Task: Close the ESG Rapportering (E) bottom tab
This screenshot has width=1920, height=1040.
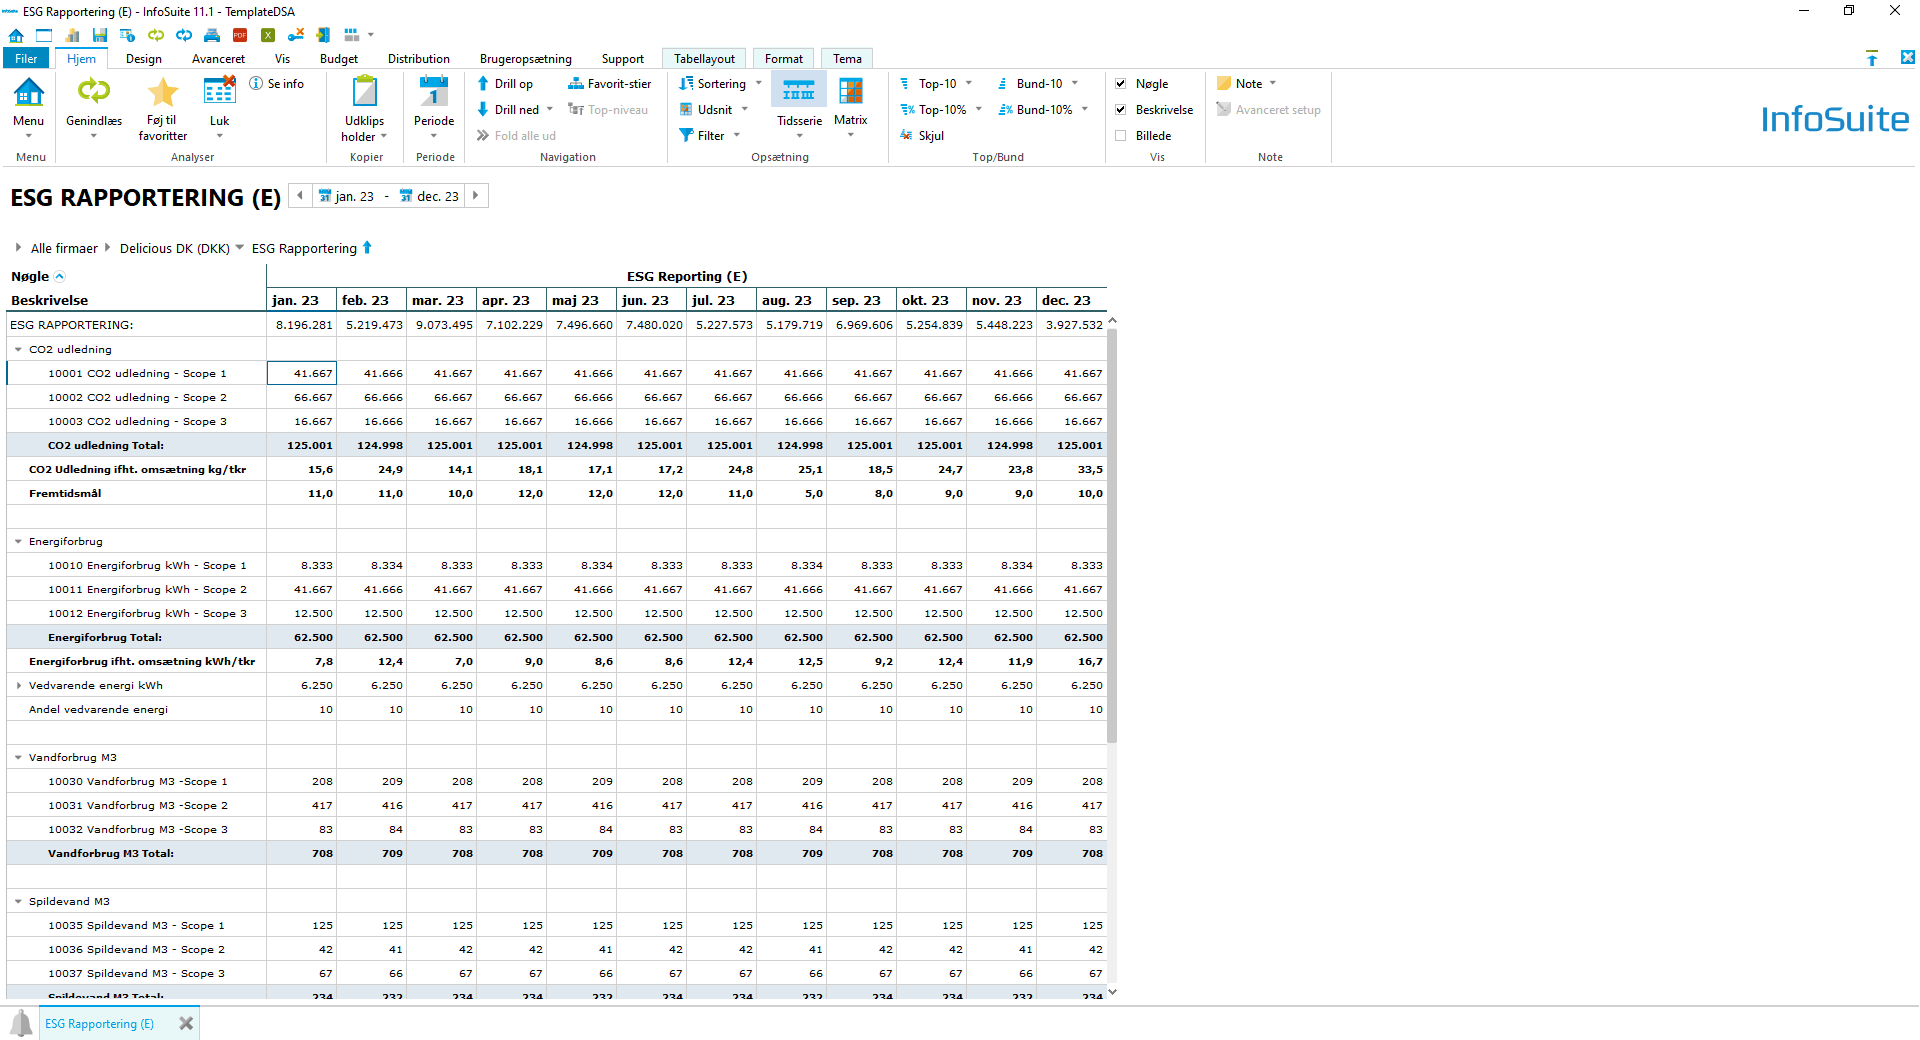Action: (186, 1024)
